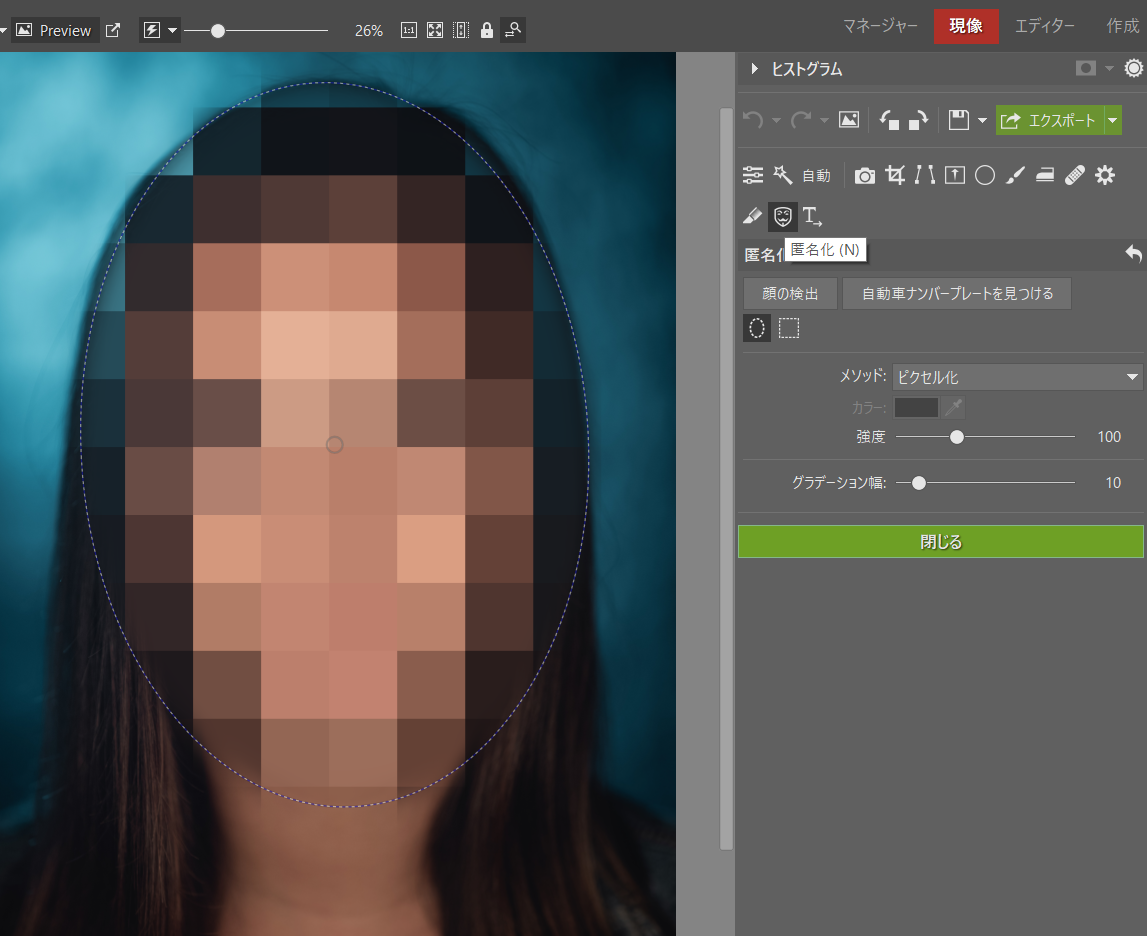
Task: Switch to the 作成 module tab
Action: tap(1123, 26)
